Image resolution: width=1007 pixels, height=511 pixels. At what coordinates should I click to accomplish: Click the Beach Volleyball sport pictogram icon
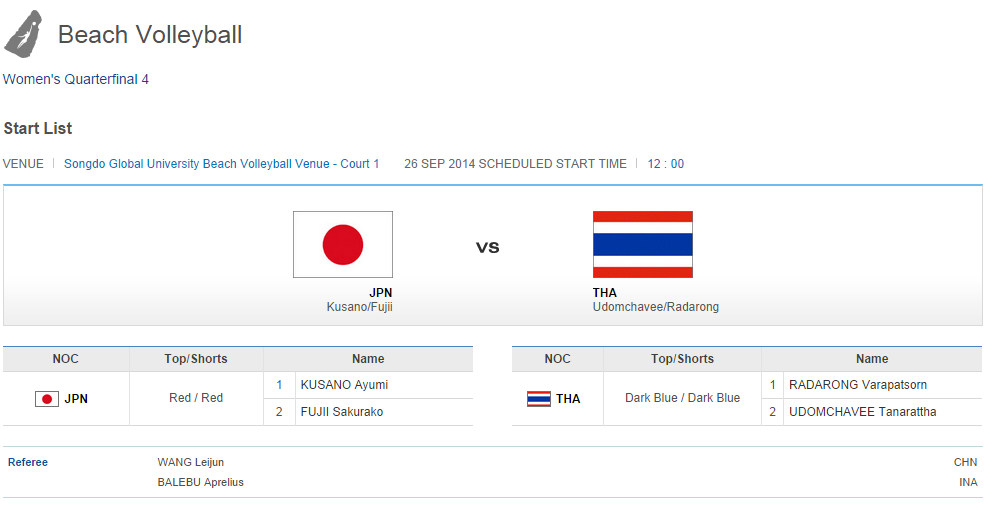point(23,33)
